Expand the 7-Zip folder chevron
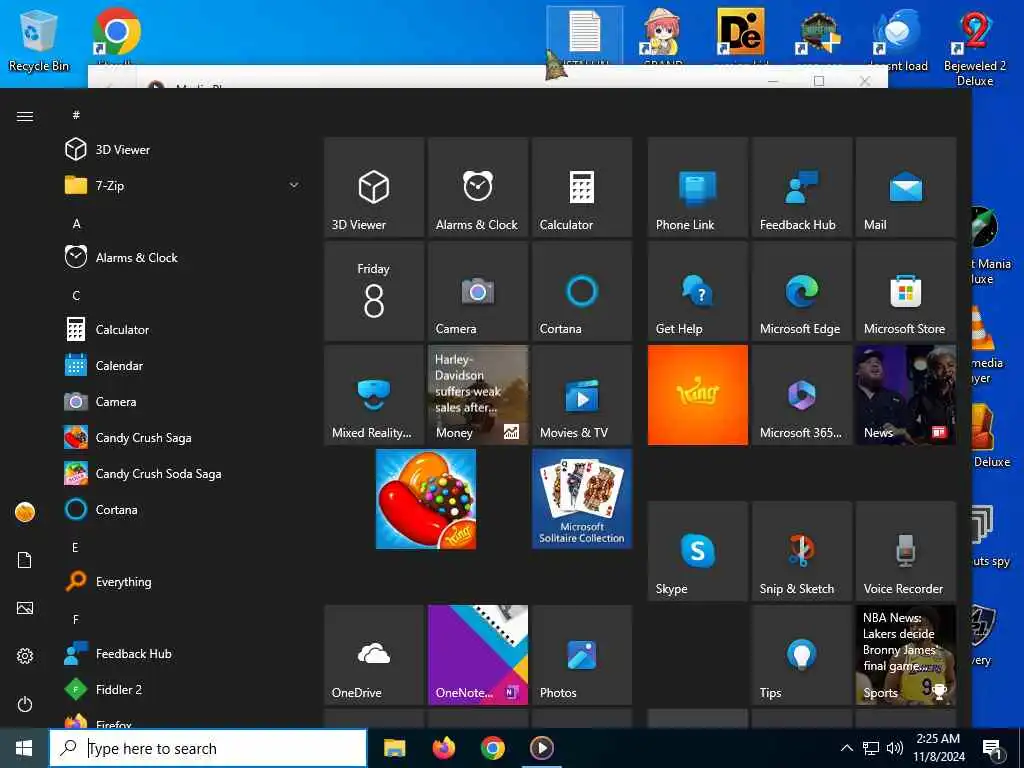 click(294, 185)
